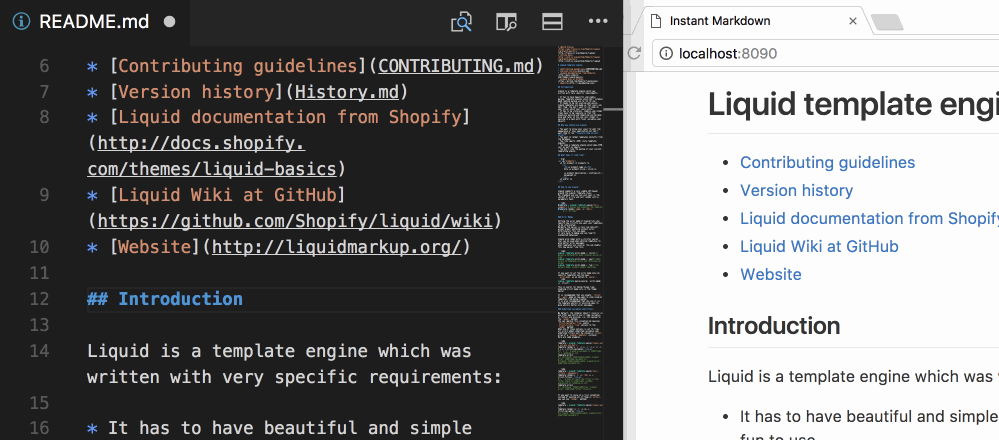Image resolution: width=999 pixels, height=440 pixels.
Task: Click the site information icon in address bar
Action: [667, 54]
